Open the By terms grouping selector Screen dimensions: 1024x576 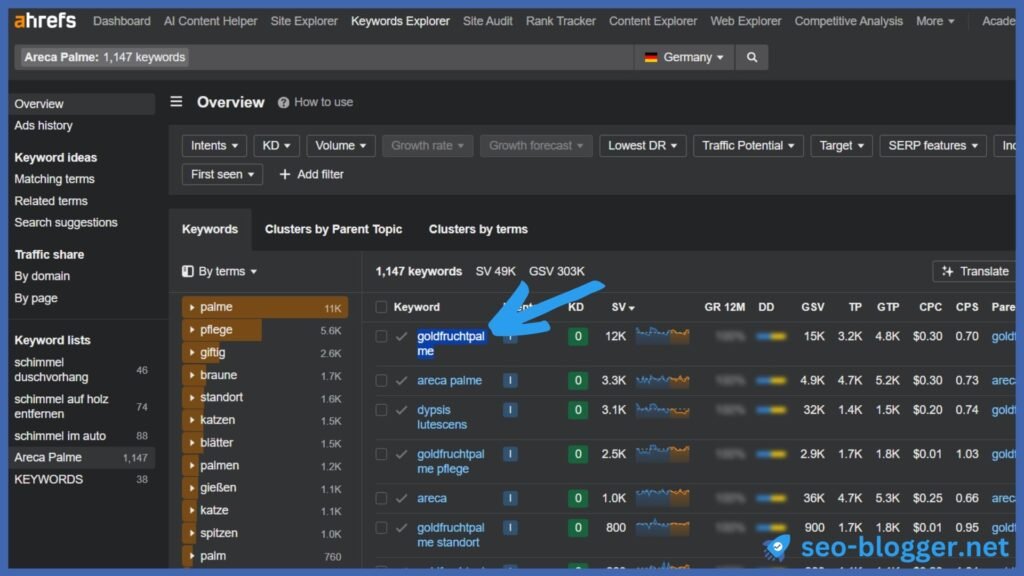click(x=219, y=271)
